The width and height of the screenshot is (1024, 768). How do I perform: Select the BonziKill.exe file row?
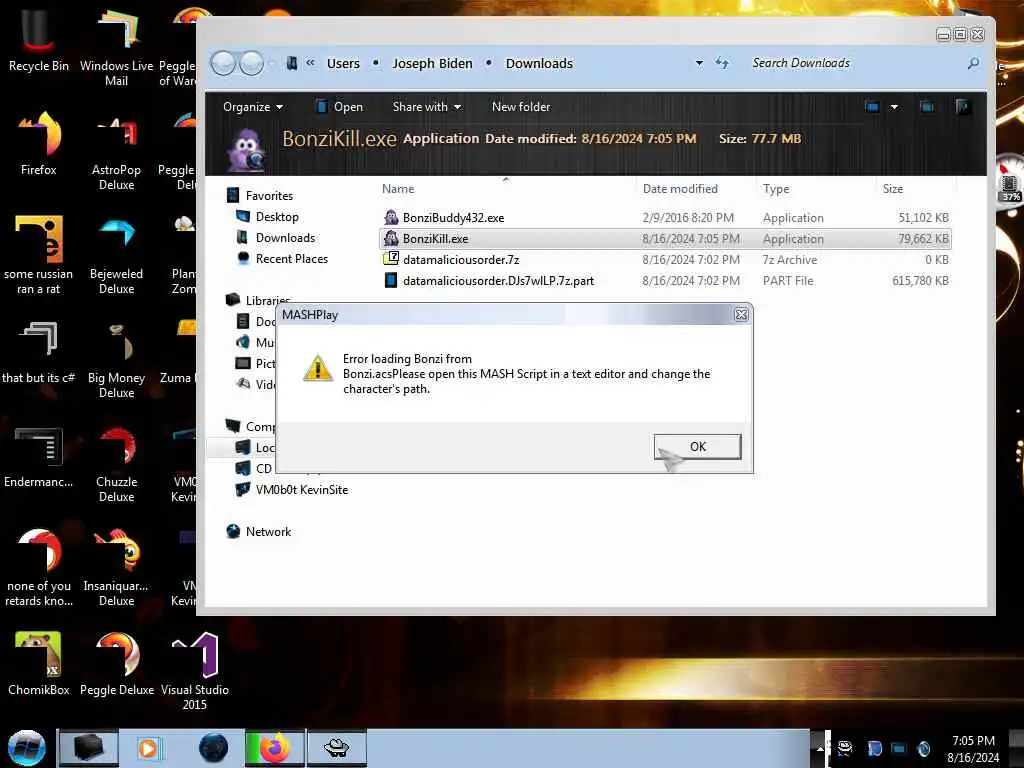(x=665, y=239)
